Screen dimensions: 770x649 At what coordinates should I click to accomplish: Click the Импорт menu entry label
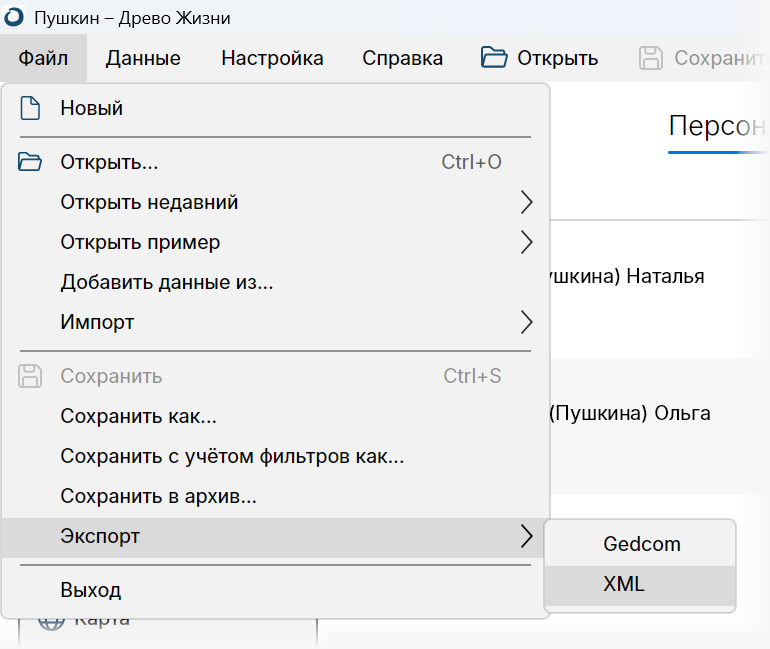(97, 322)
